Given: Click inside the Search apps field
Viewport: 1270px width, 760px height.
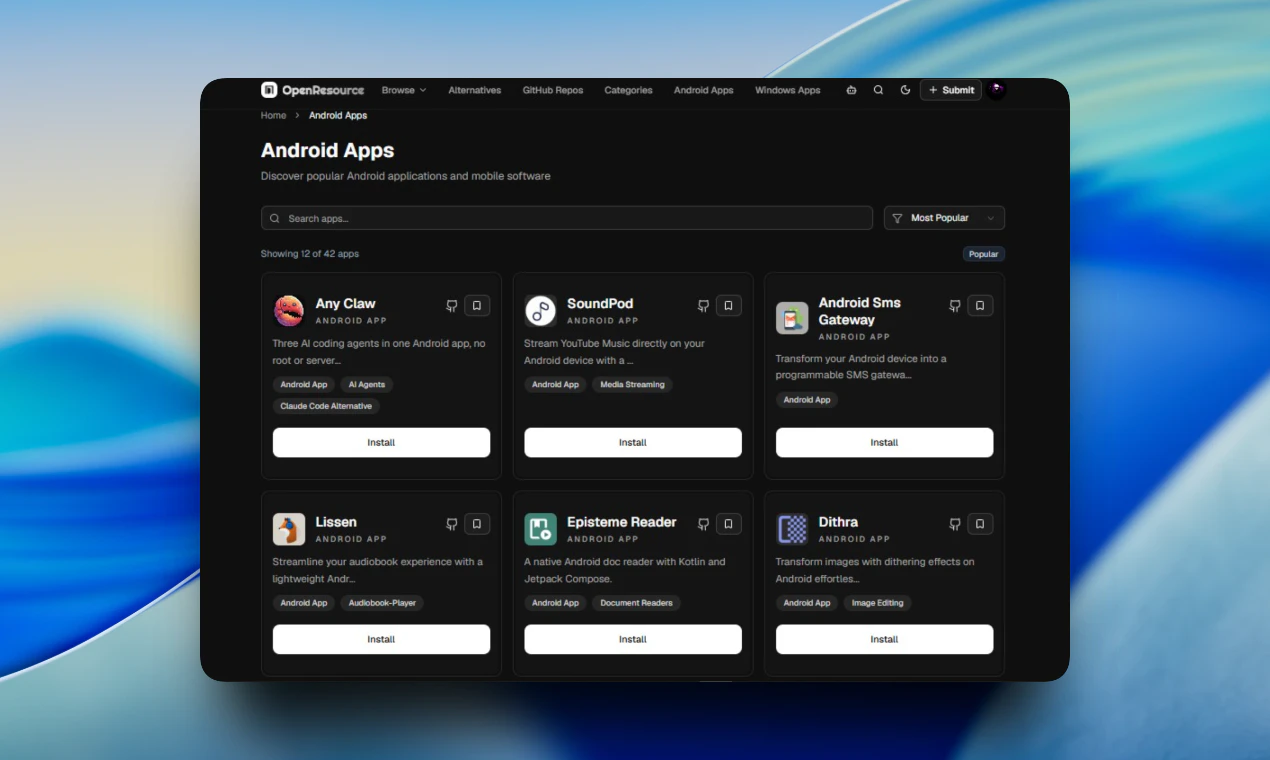Looking at the screenshot, I should coord(566,218).
